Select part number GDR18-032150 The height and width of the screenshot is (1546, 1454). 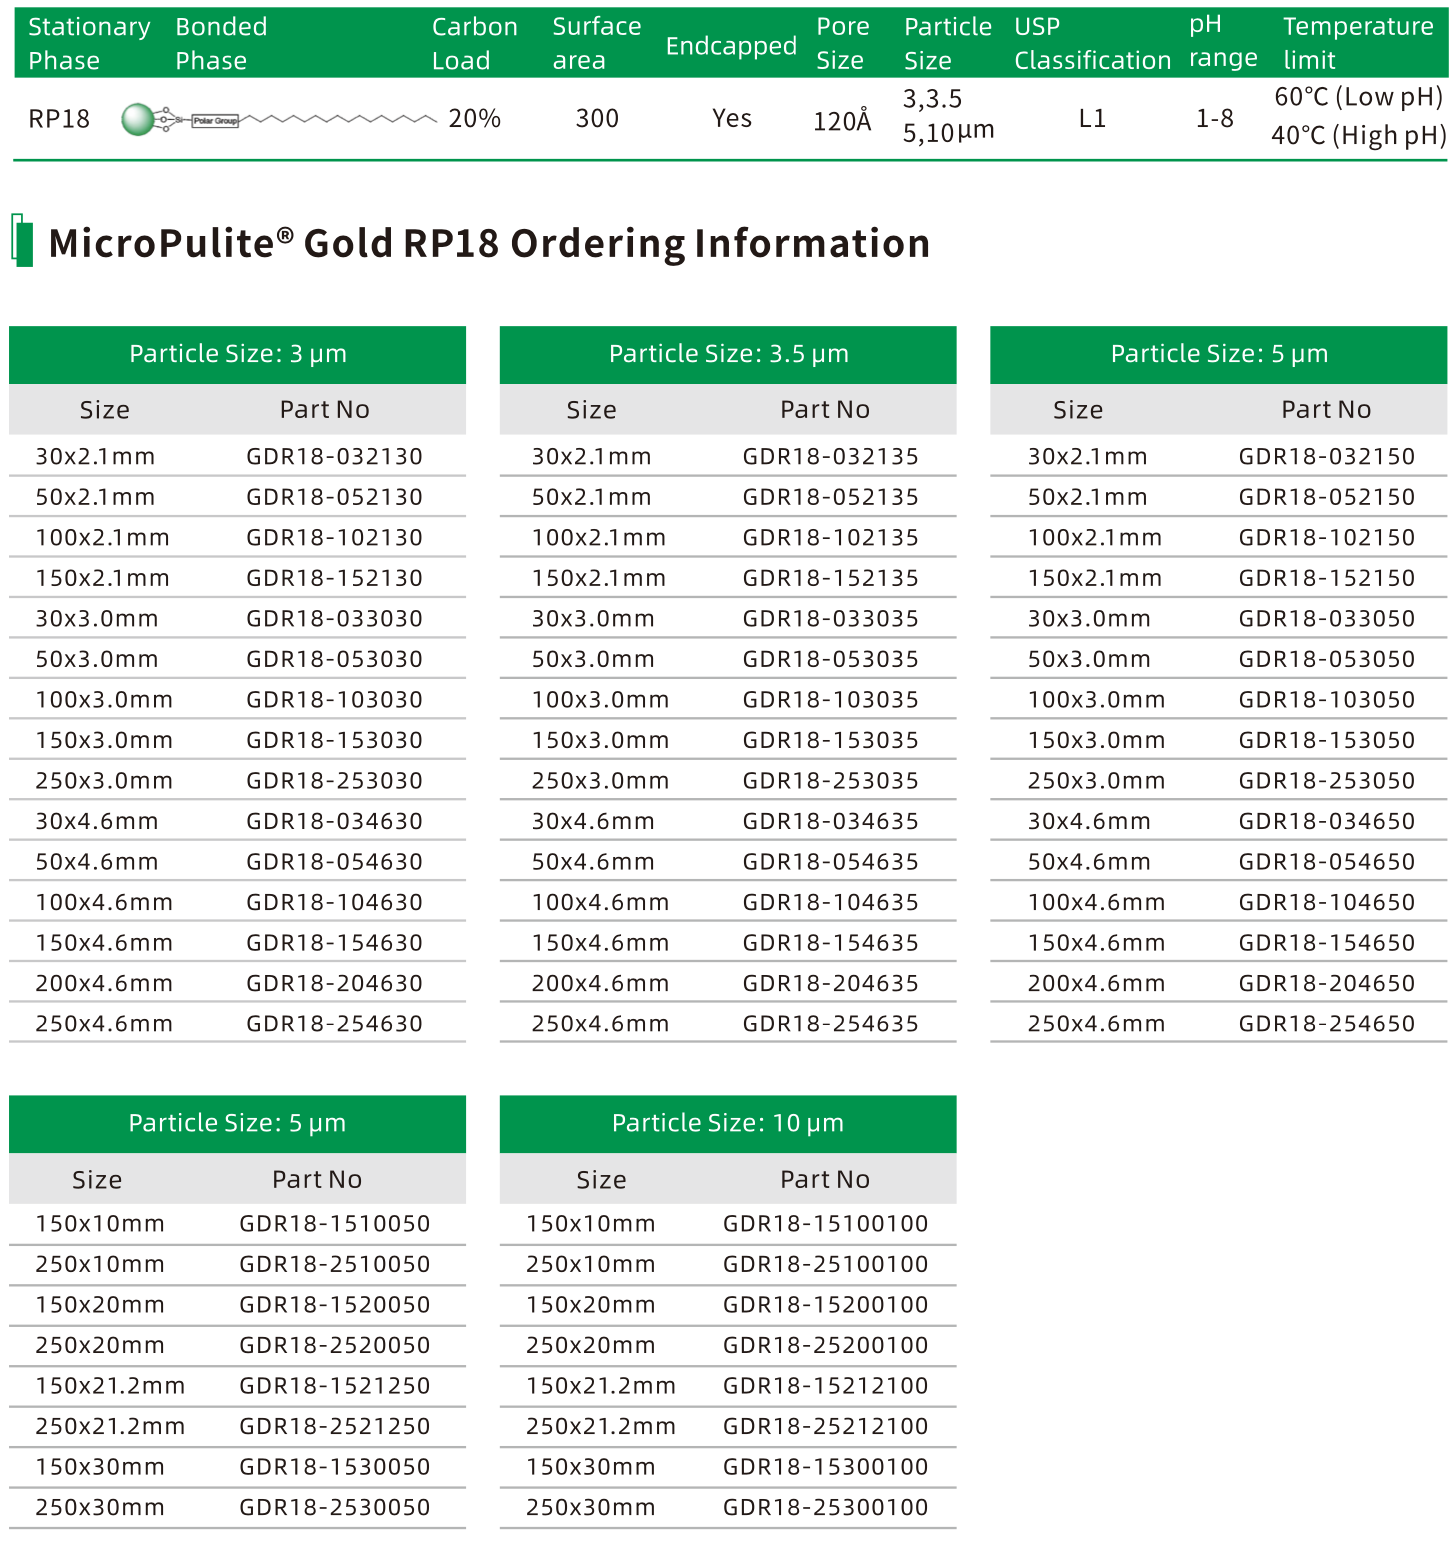[x=1326, y=456]
